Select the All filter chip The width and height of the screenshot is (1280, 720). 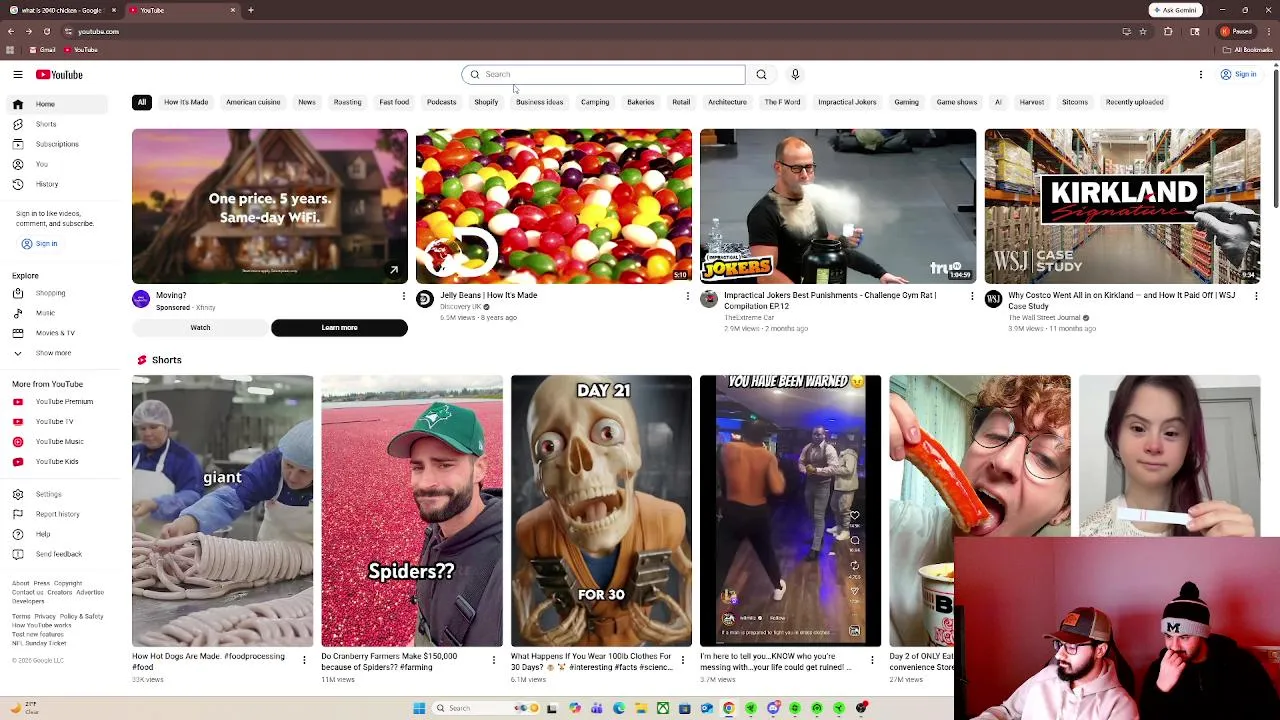pyautogui.click(x=142, y=102)
